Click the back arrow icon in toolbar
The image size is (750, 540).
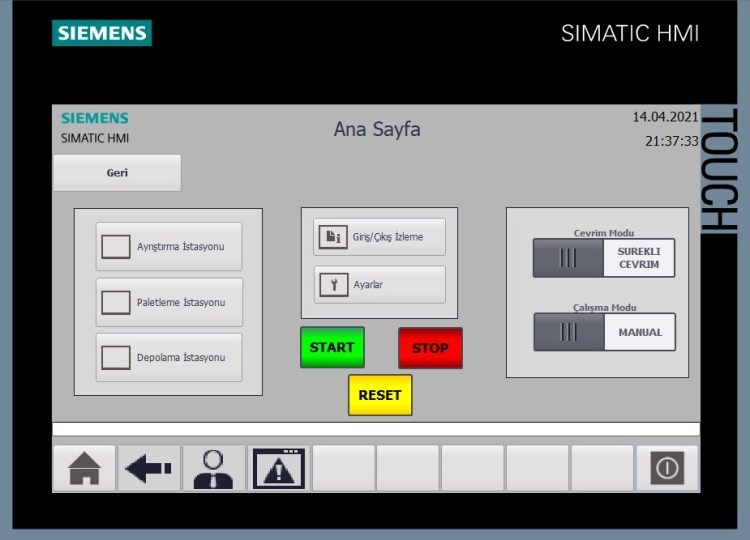tap(149, 468)
